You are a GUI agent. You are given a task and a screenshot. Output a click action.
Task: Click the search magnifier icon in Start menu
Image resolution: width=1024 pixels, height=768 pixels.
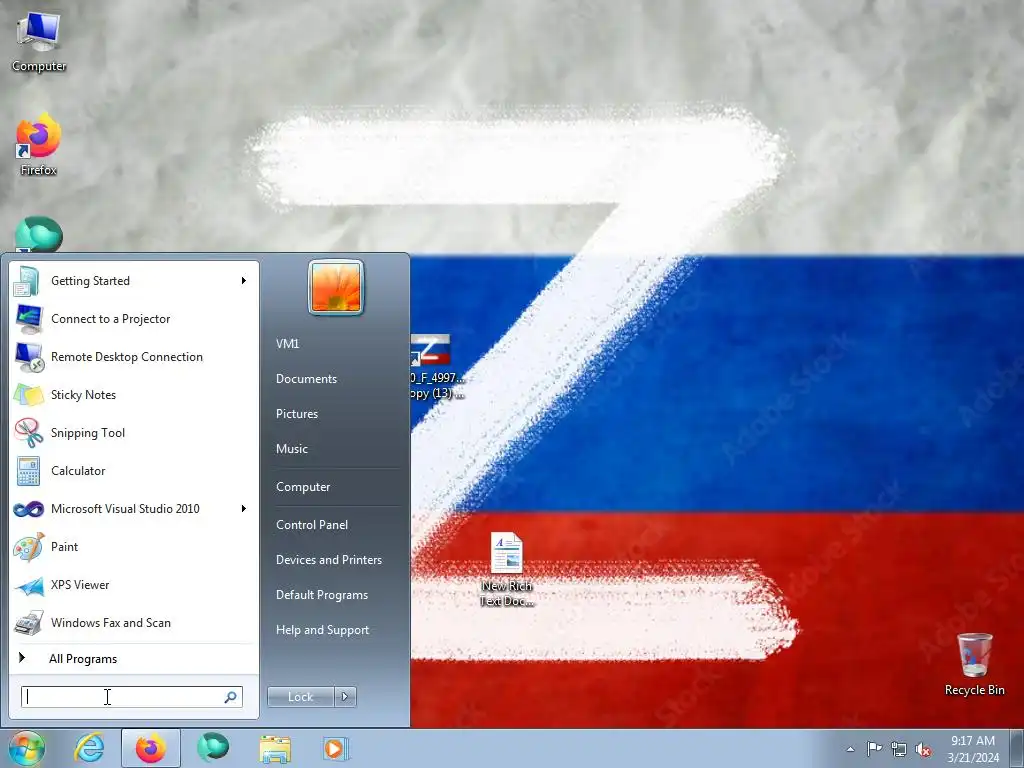(x=230, y=697)
